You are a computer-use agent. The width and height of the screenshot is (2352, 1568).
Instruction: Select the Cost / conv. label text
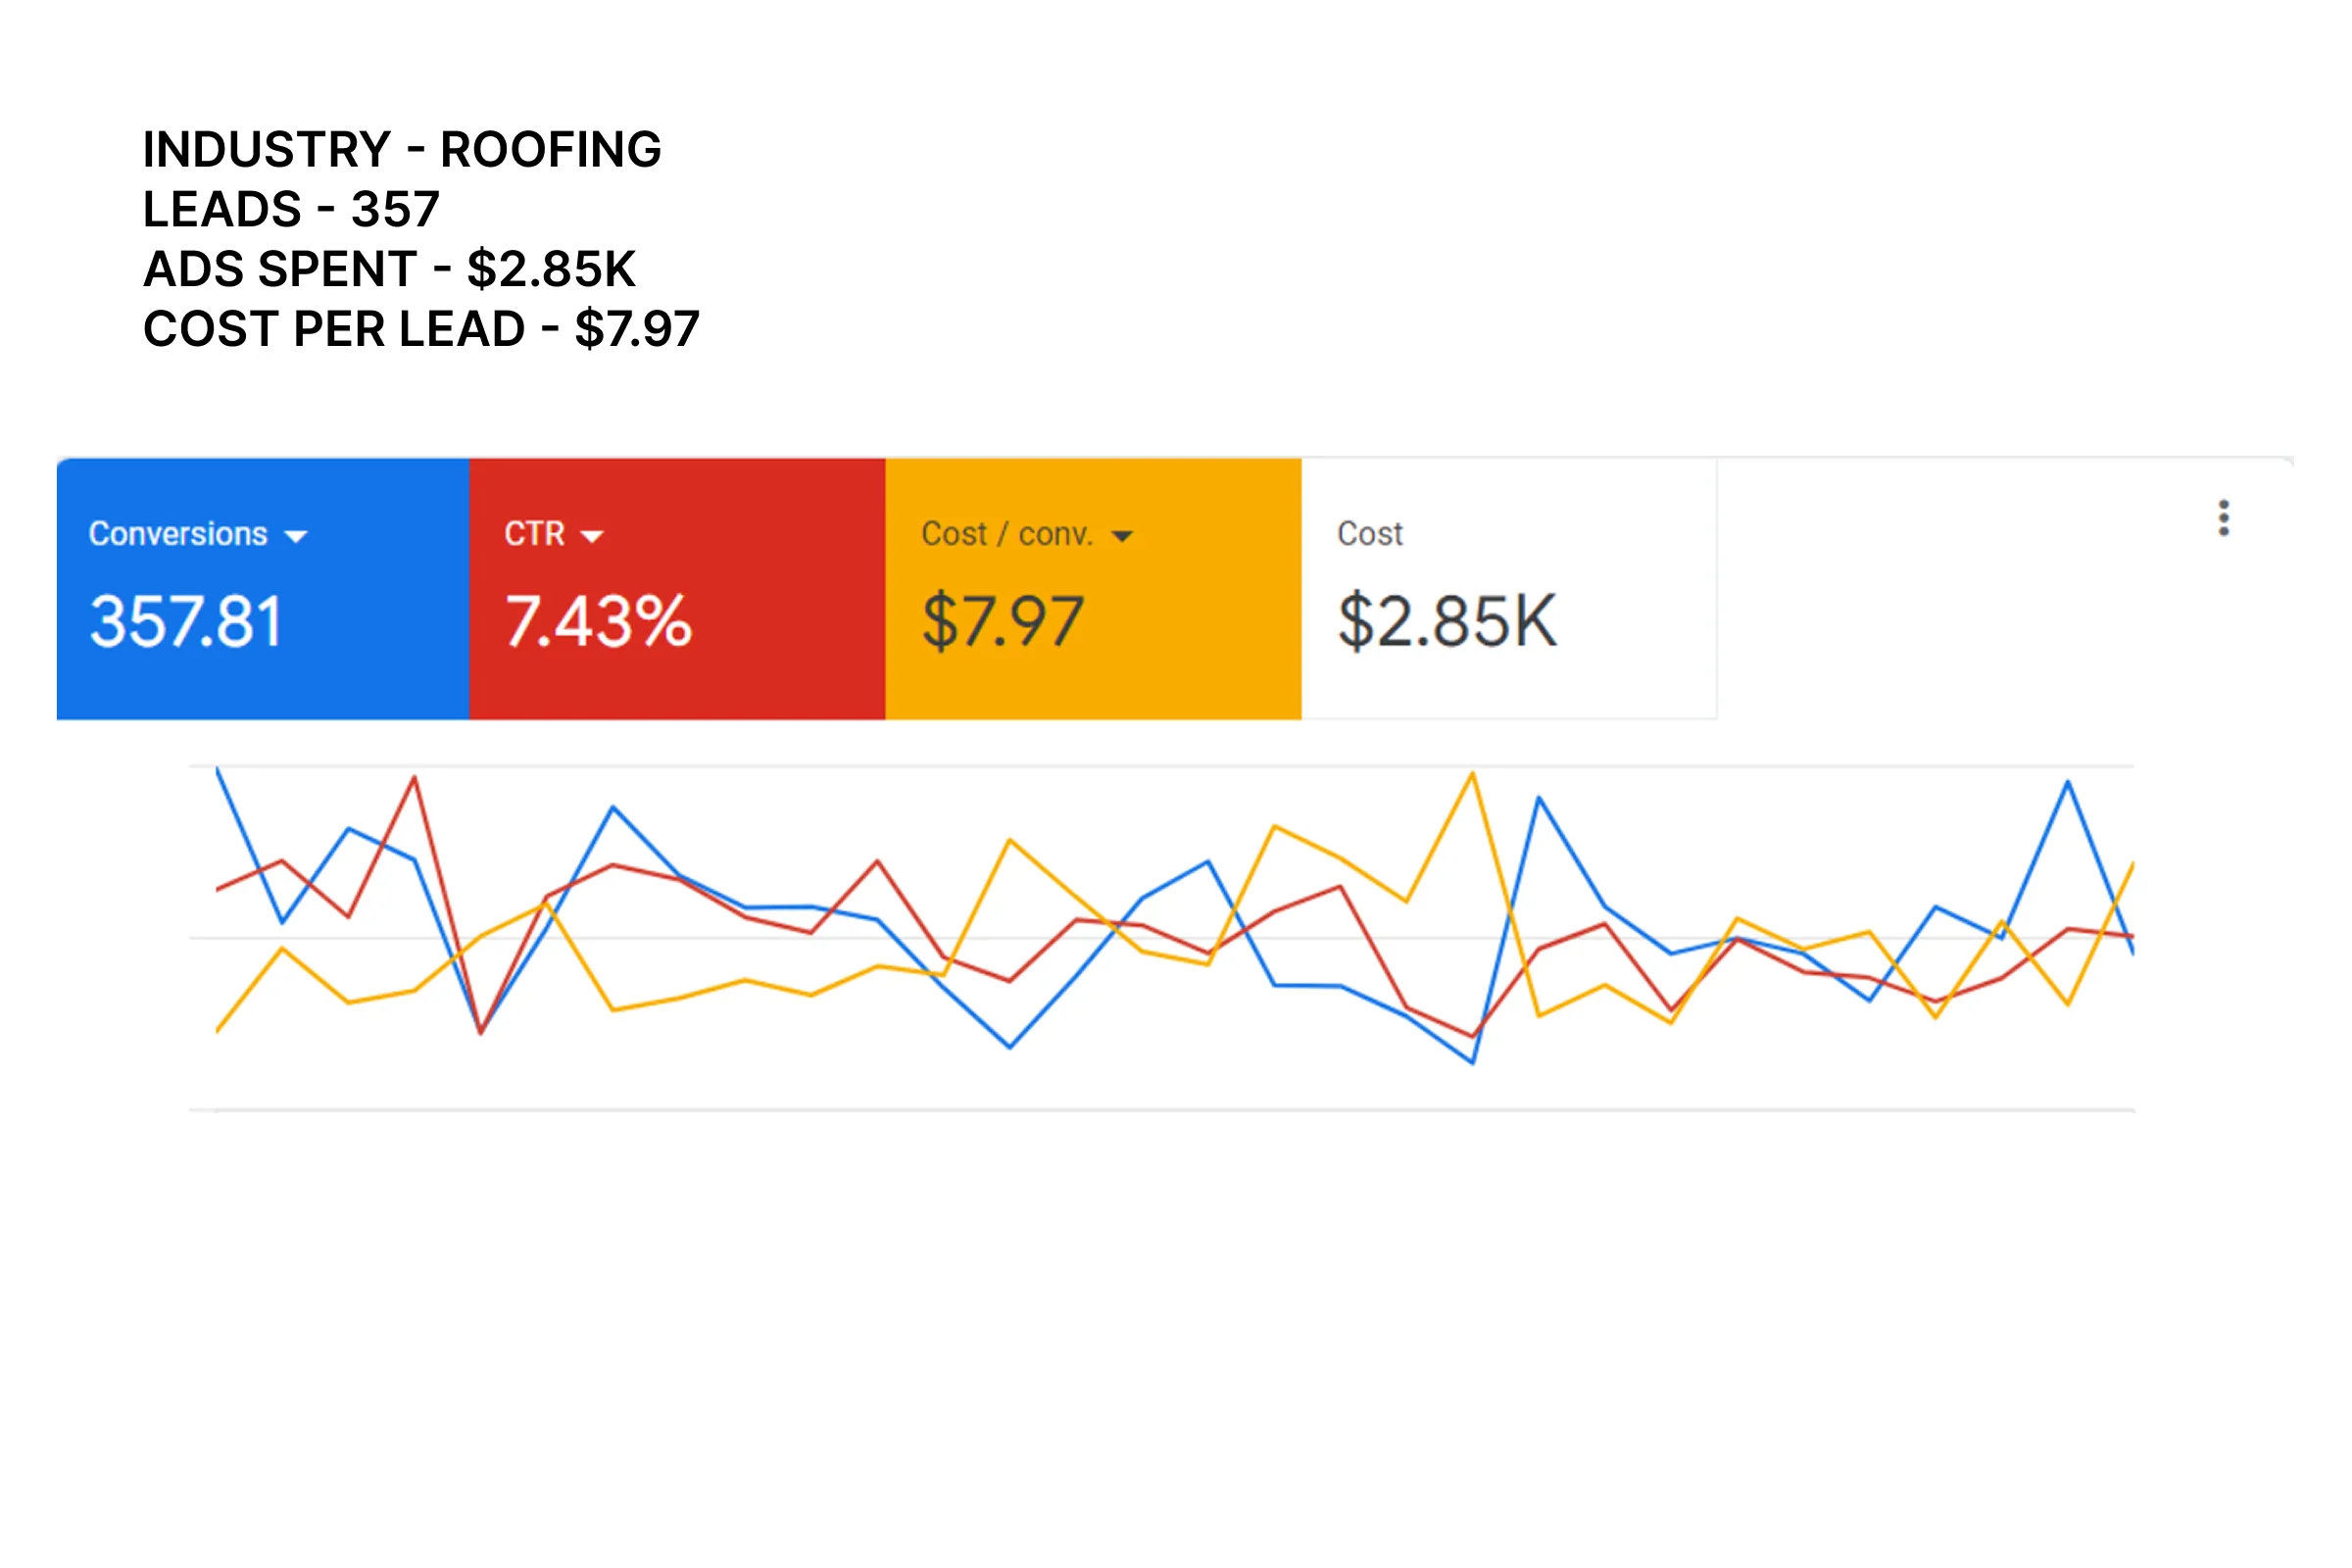pyautogui.click(x=1006, y=534)
